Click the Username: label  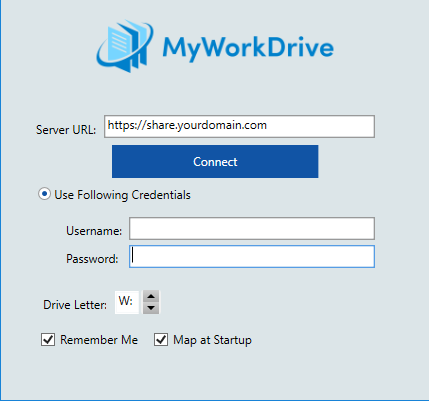click(x=94, y=231)
